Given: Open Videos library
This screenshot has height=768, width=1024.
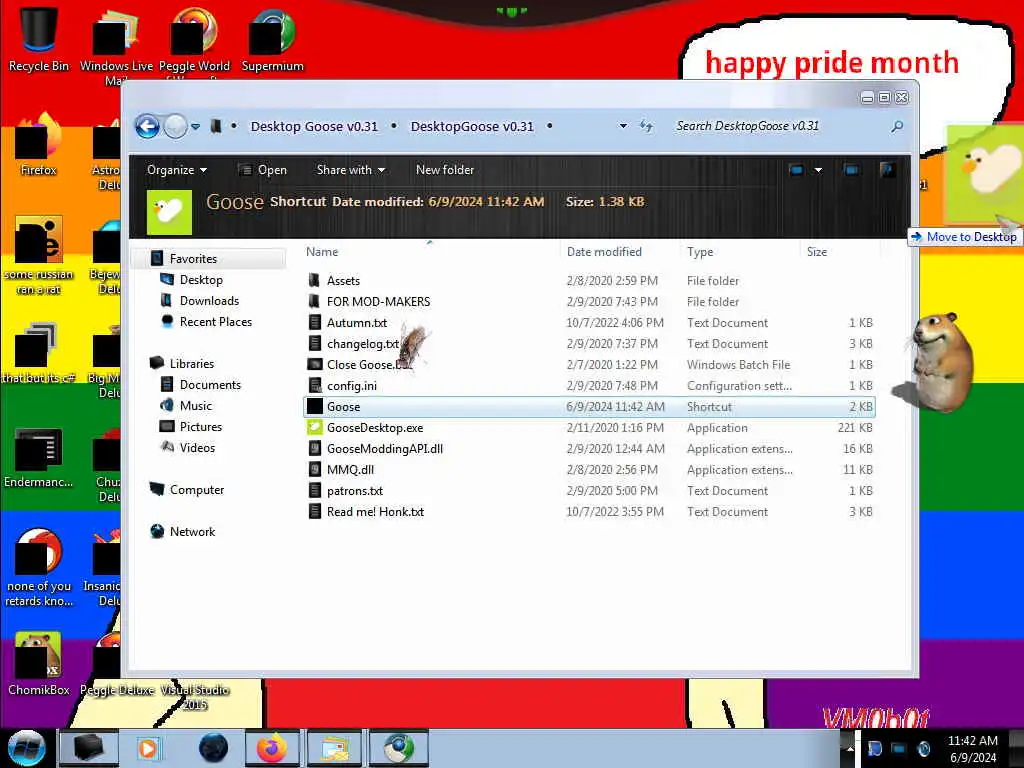Looking at the screenshot, I should click(x=197, y=447).
